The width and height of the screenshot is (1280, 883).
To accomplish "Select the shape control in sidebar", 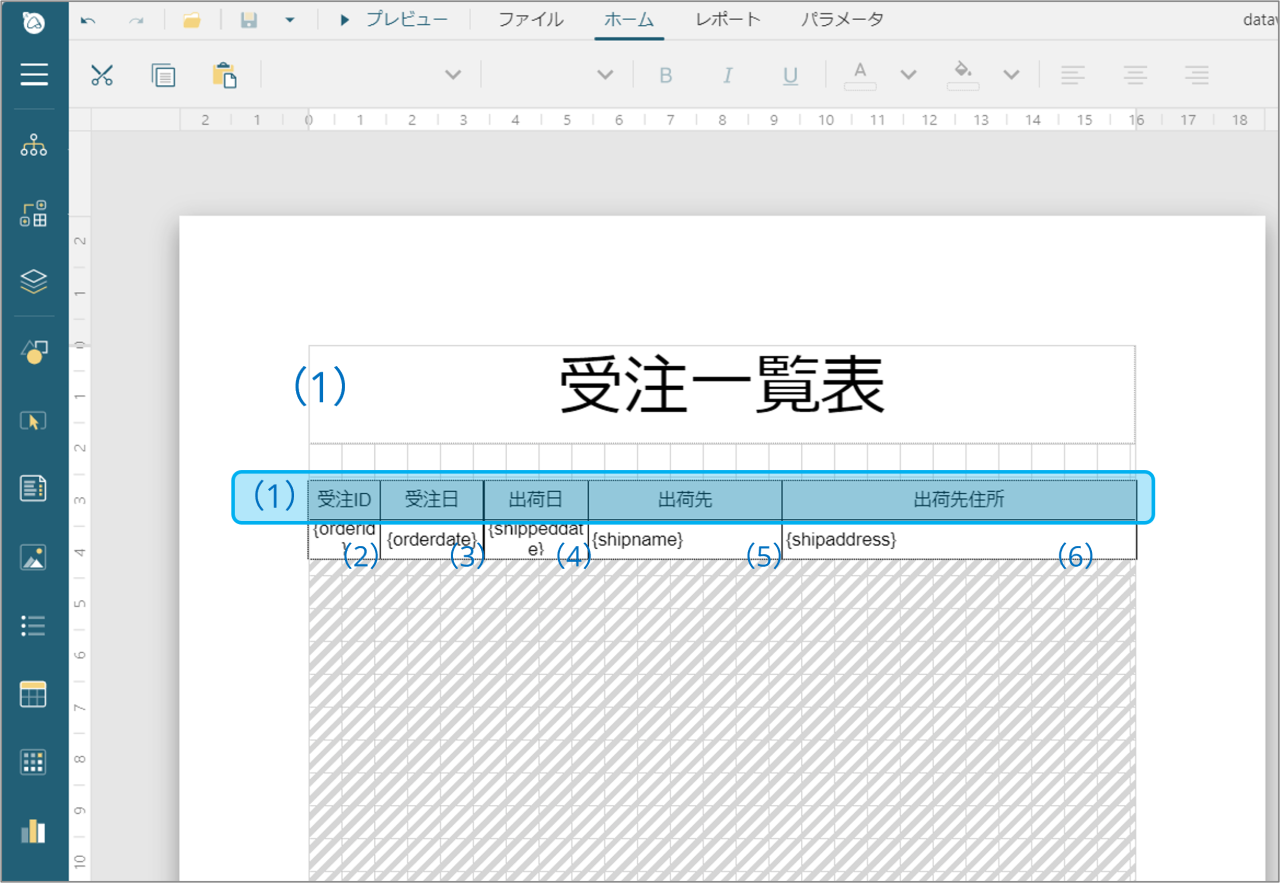I will (x=34, y=351).
